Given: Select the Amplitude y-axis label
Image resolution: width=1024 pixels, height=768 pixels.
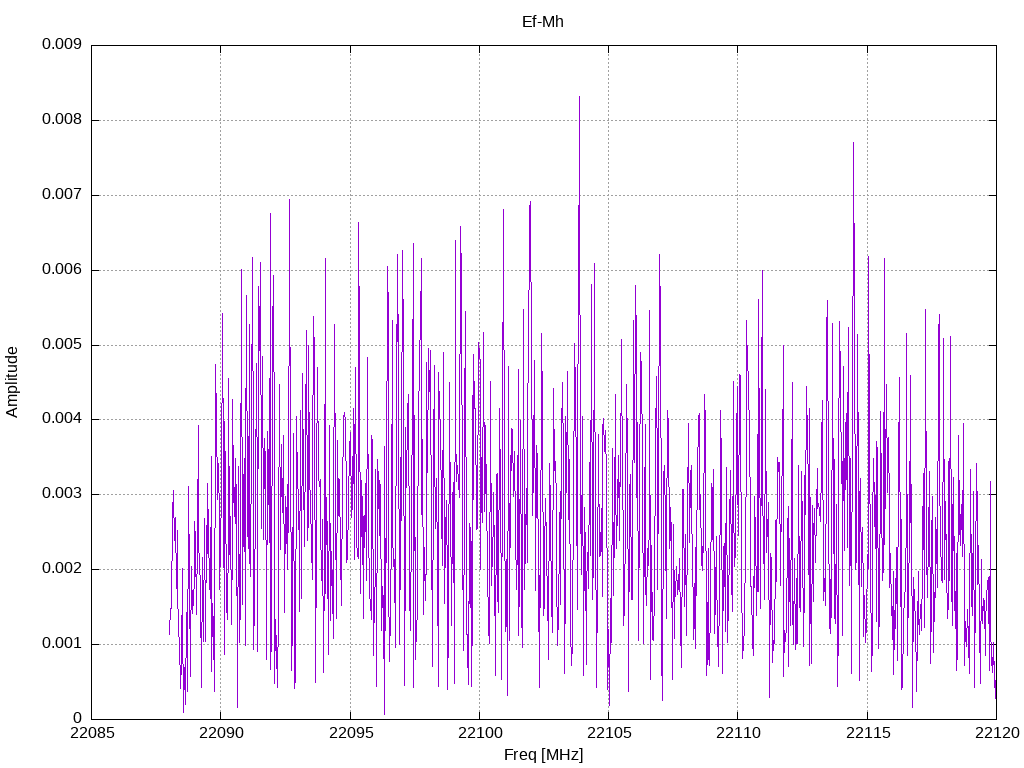Looking at the screenshot, I should (x=12, y=382).
